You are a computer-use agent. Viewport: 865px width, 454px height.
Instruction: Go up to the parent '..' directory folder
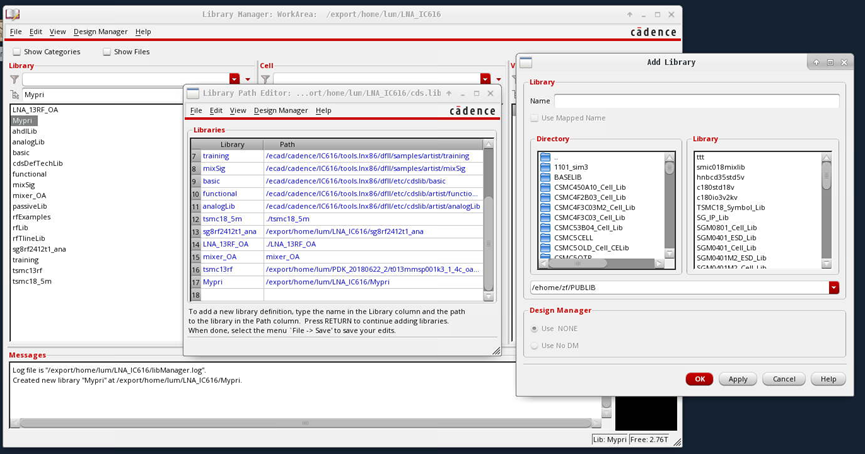coord(547,157)
